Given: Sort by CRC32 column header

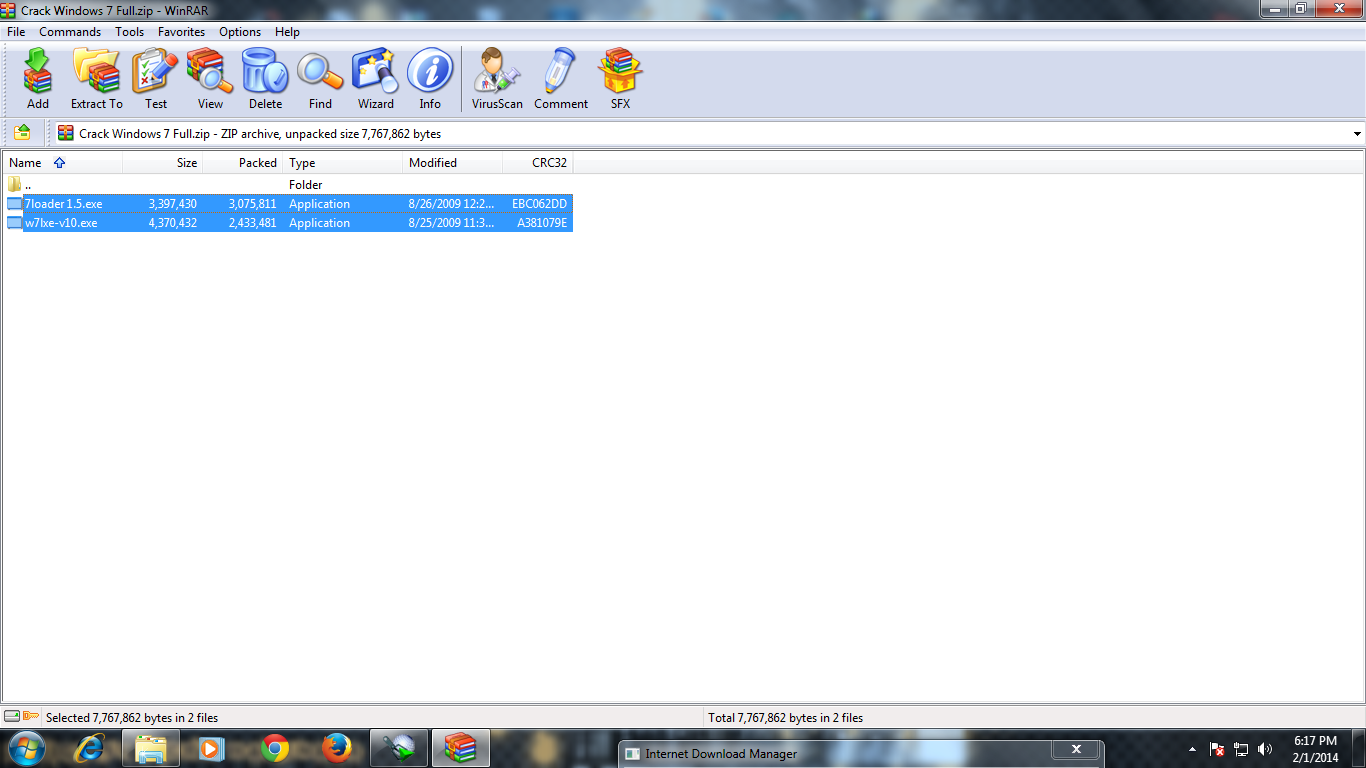Looking at the screenshot, I should coord(538,163).
